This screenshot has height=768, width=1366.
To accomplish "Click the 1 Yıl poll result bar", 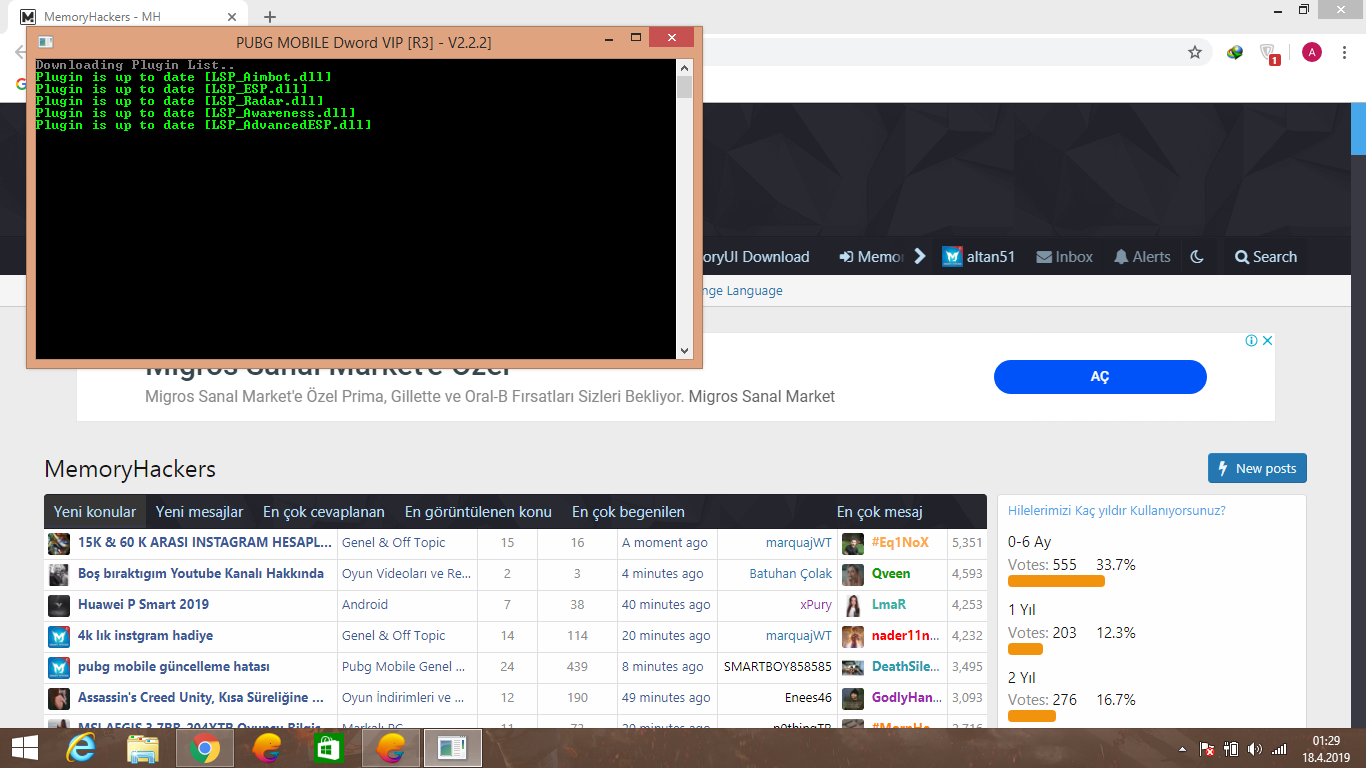I will (1025, 649).
